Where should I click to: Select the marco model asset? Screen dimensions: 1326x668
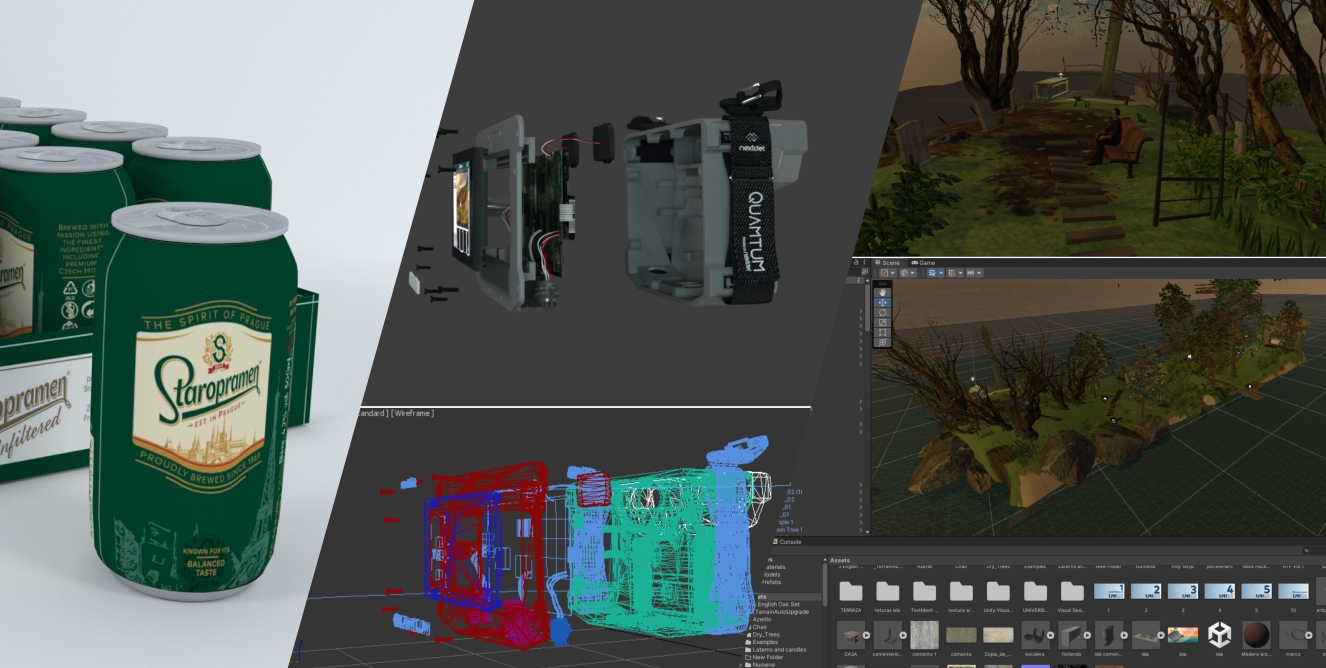pos(1291,636)
